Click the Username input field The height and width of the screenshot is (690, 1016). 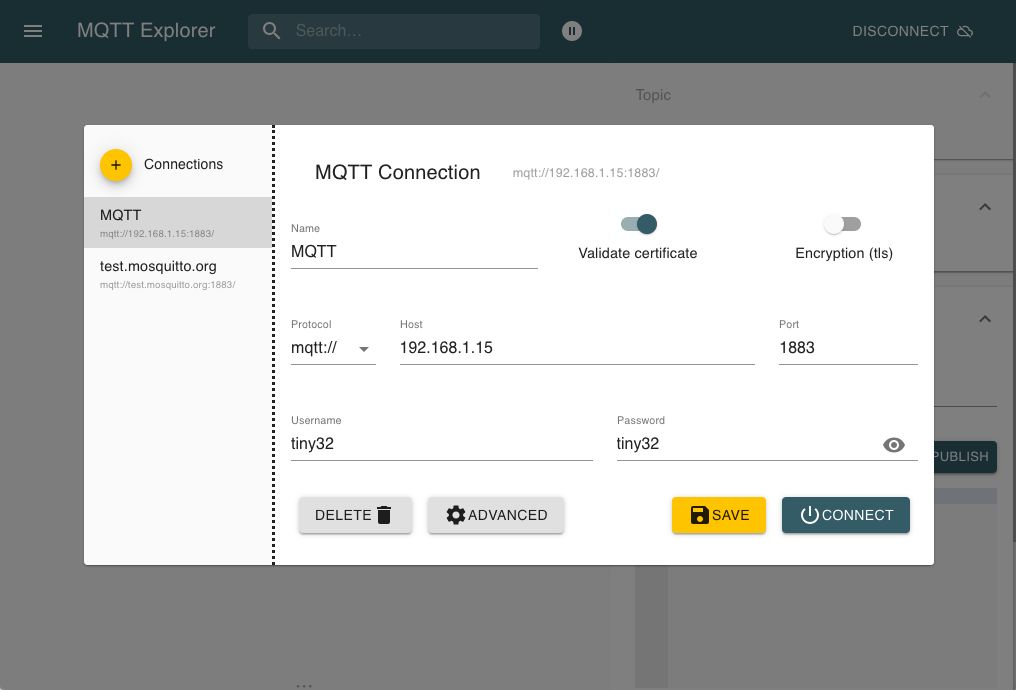point(441,444)
